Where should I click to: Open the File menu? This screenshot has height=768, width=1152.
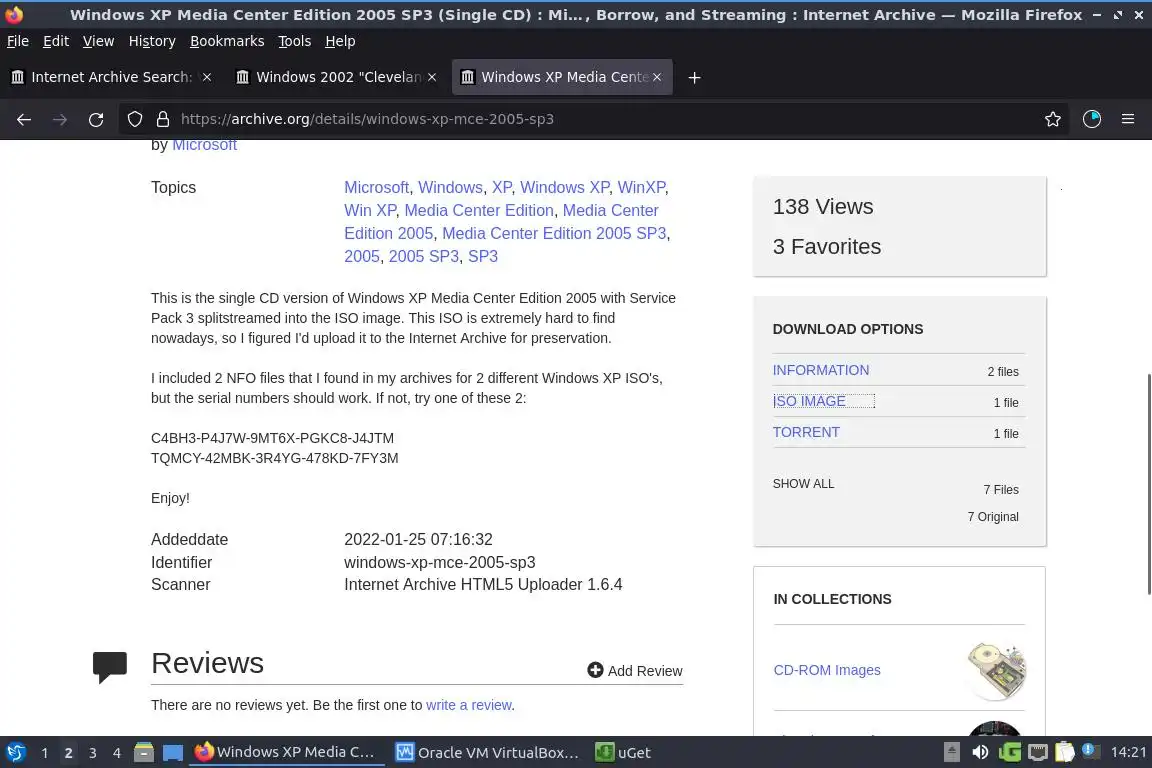click(18, 41)
